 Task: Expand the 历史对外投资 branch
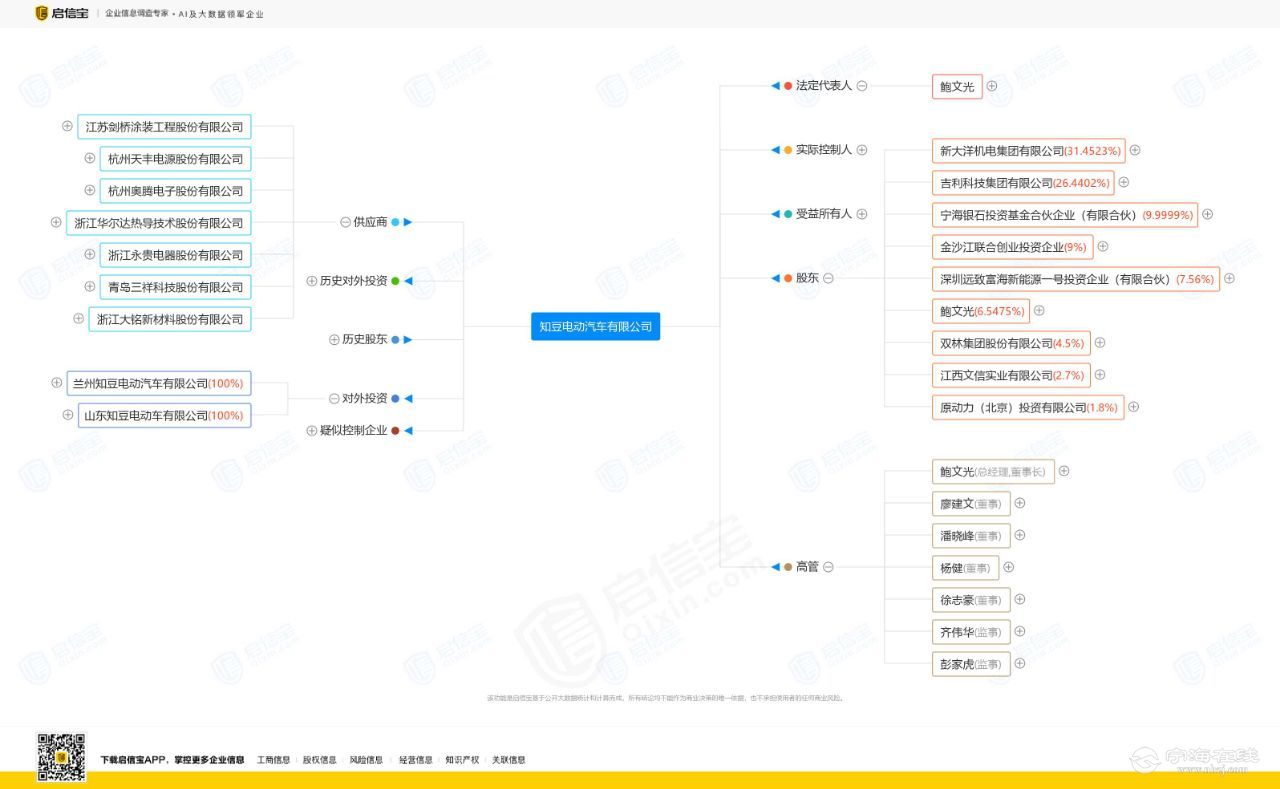(312, 281)
